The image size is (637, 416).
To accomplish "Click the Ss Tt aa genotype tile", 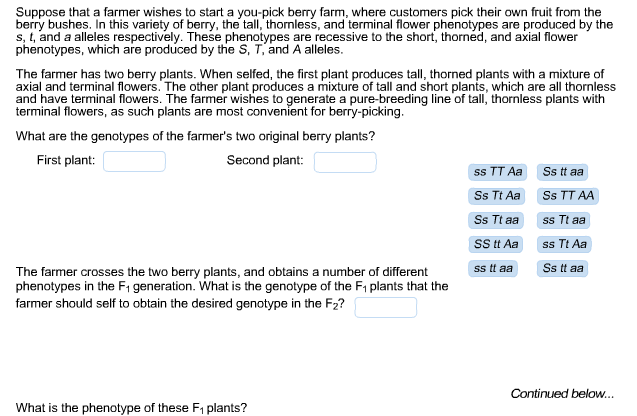I will 496,220.
